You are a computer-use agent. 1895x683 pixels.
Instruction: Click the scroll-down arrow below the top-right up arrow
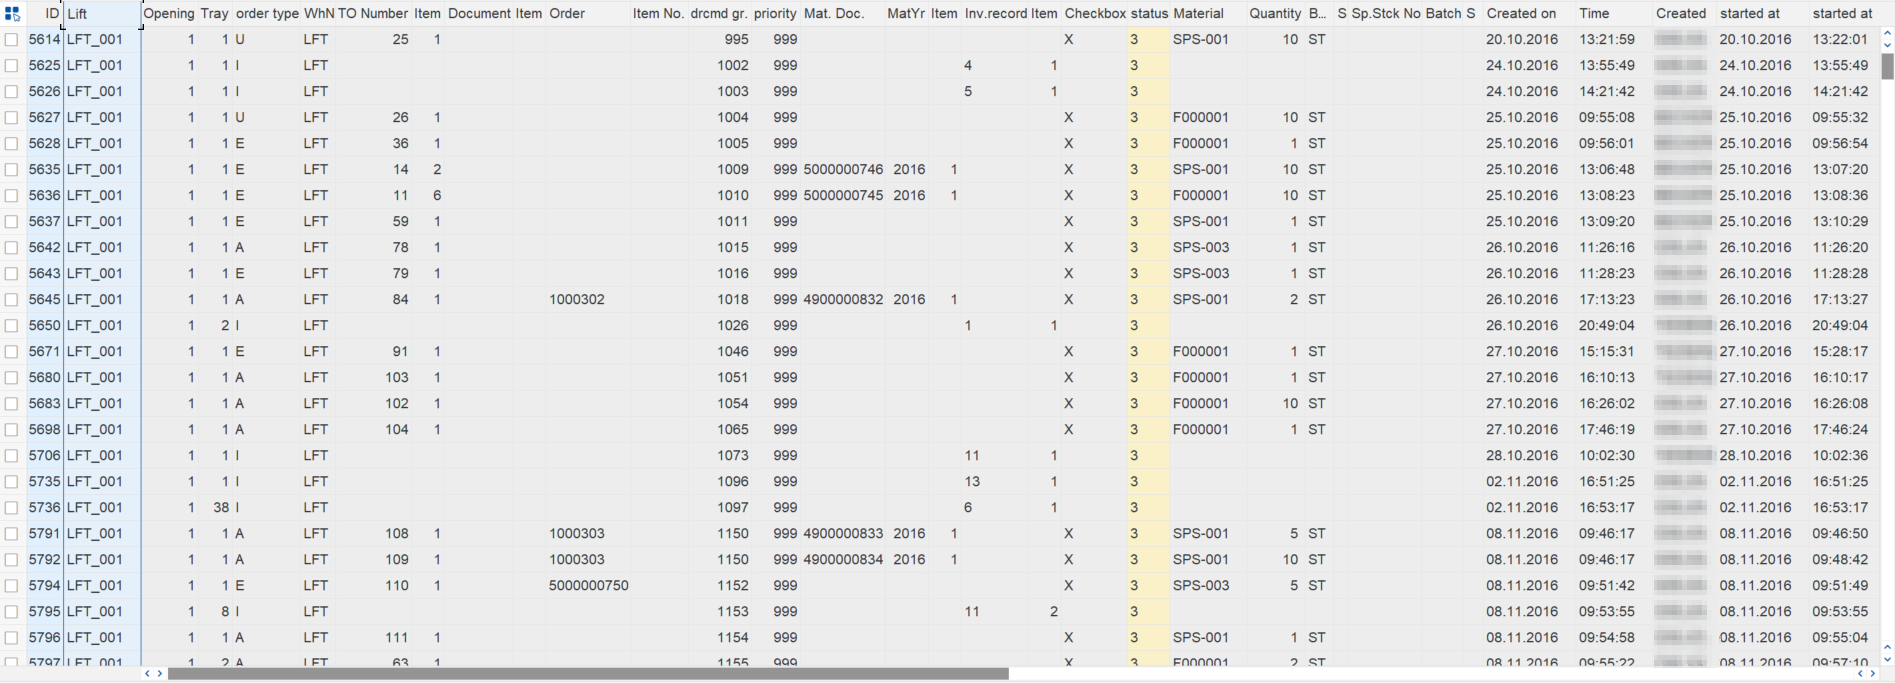(x=1887, y=46)
